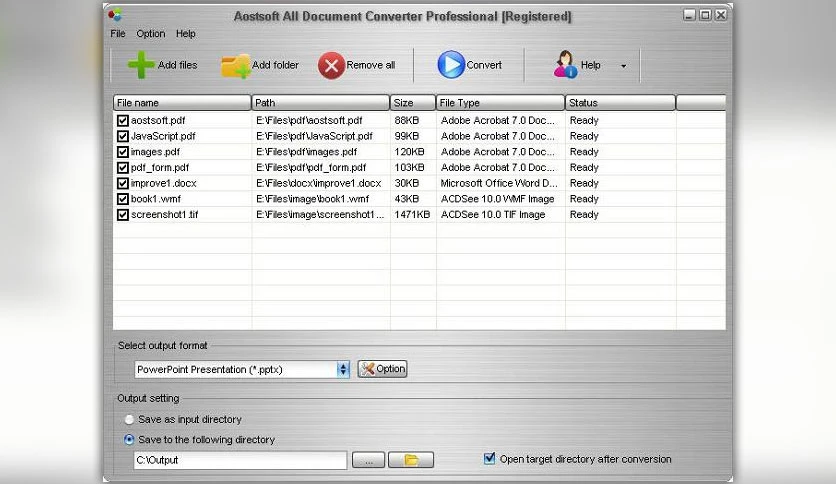Click the 1471KB size cell
This screenshot has height=484, width=836.
click(412, 215)
